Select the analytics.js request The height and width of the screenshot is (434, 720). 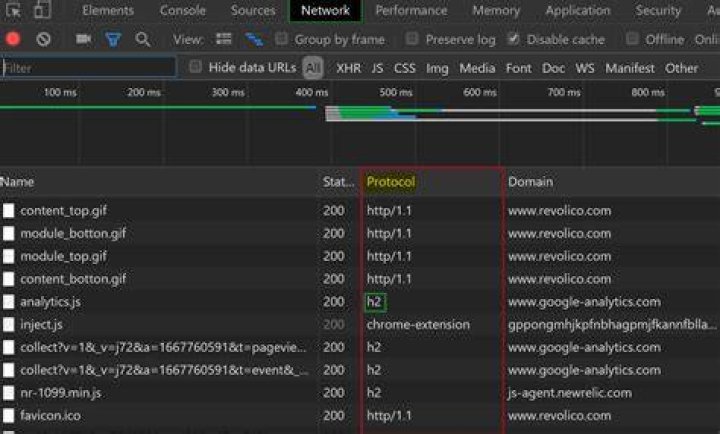click(360, 302)
